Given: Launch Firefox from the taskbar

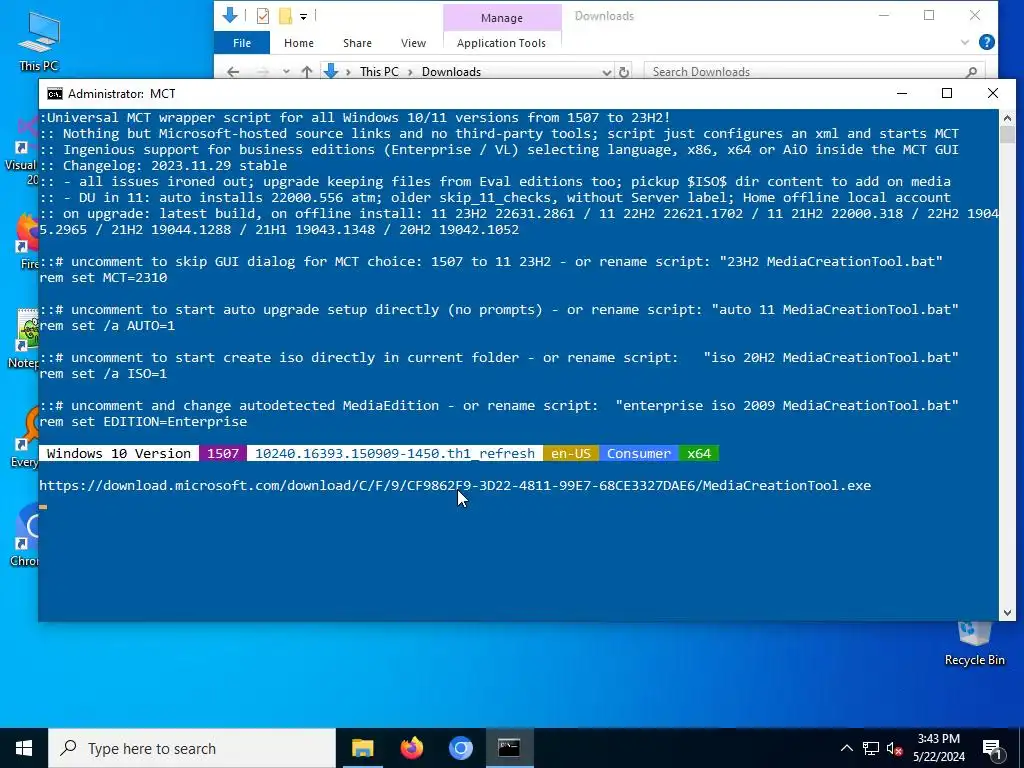Looking at the screenshot, I should point(411,748).
